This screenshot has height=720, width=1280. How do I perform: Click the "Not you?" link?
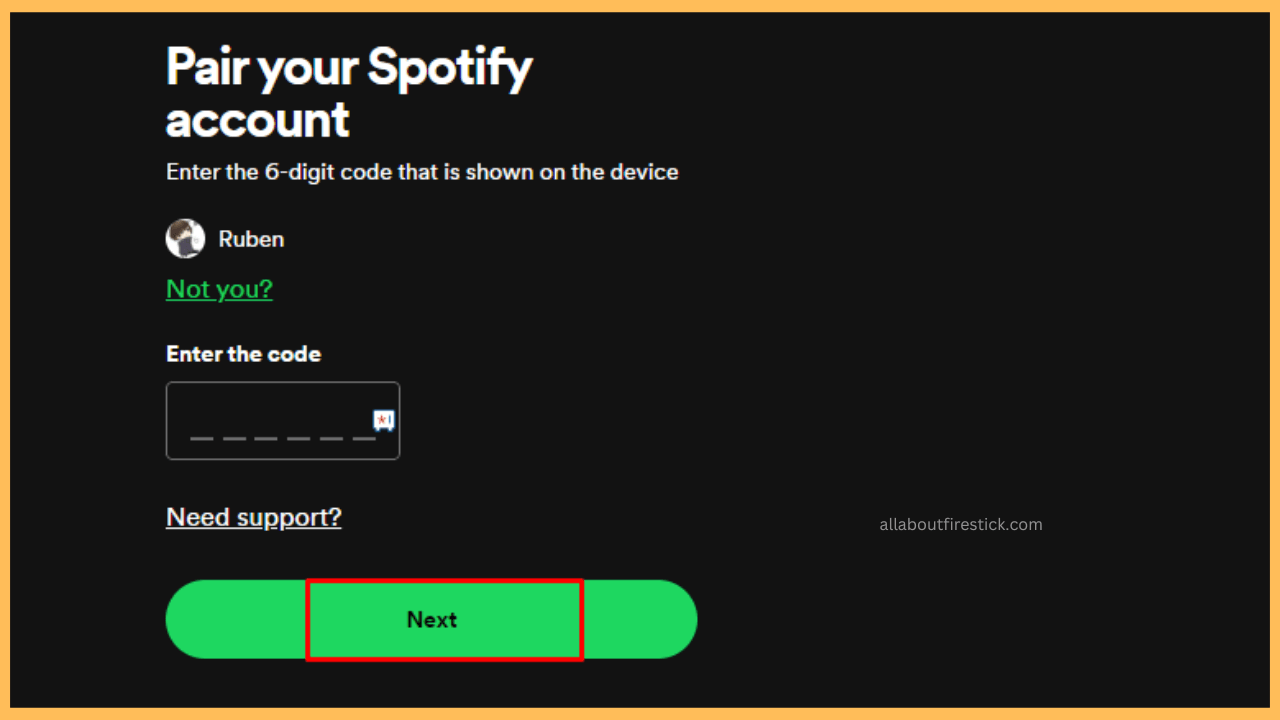219,289
